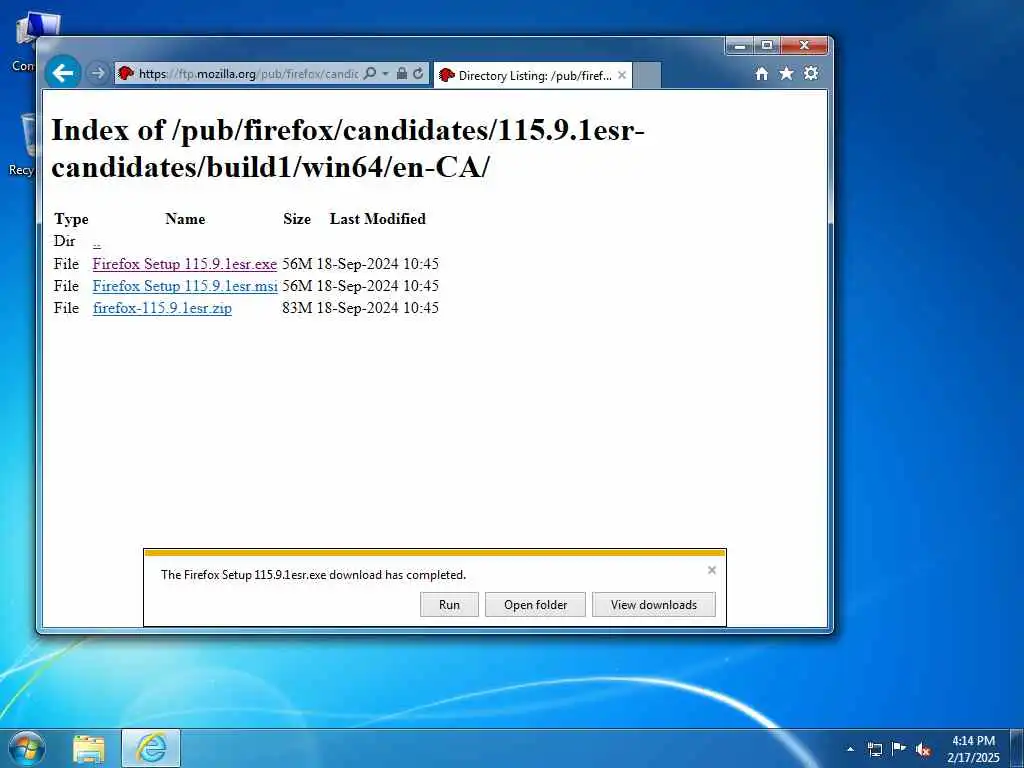Go back with the IE back arrow

point(63,72)
